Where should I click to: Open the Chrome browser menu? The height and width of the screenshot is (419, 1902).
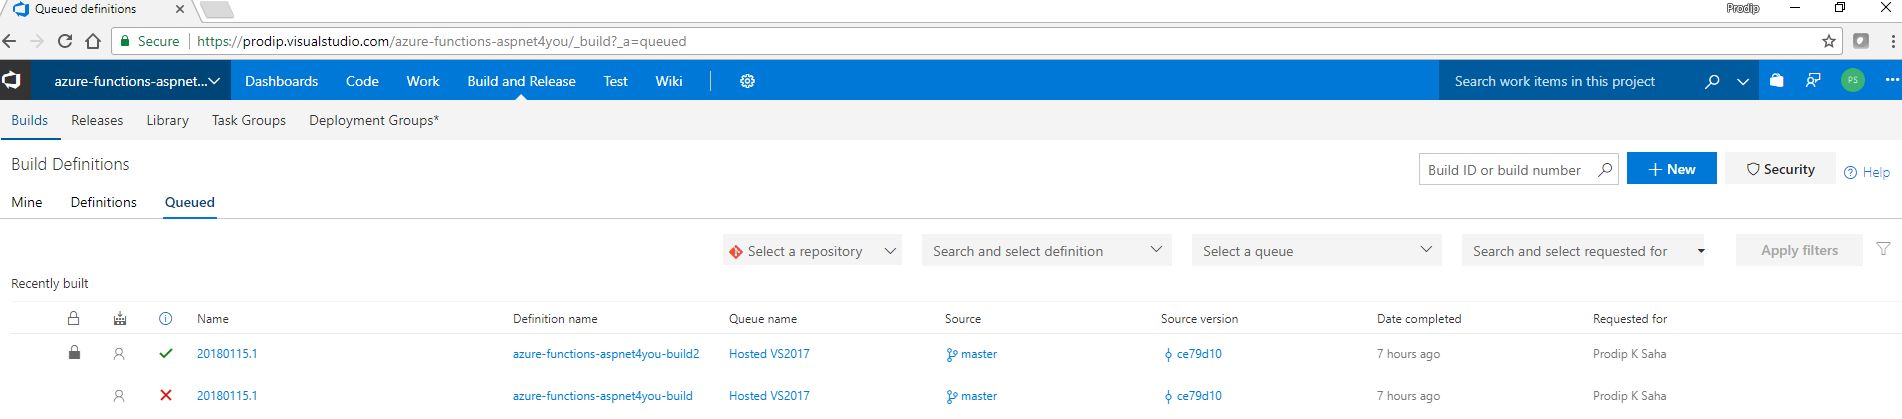coord(1893,41)
